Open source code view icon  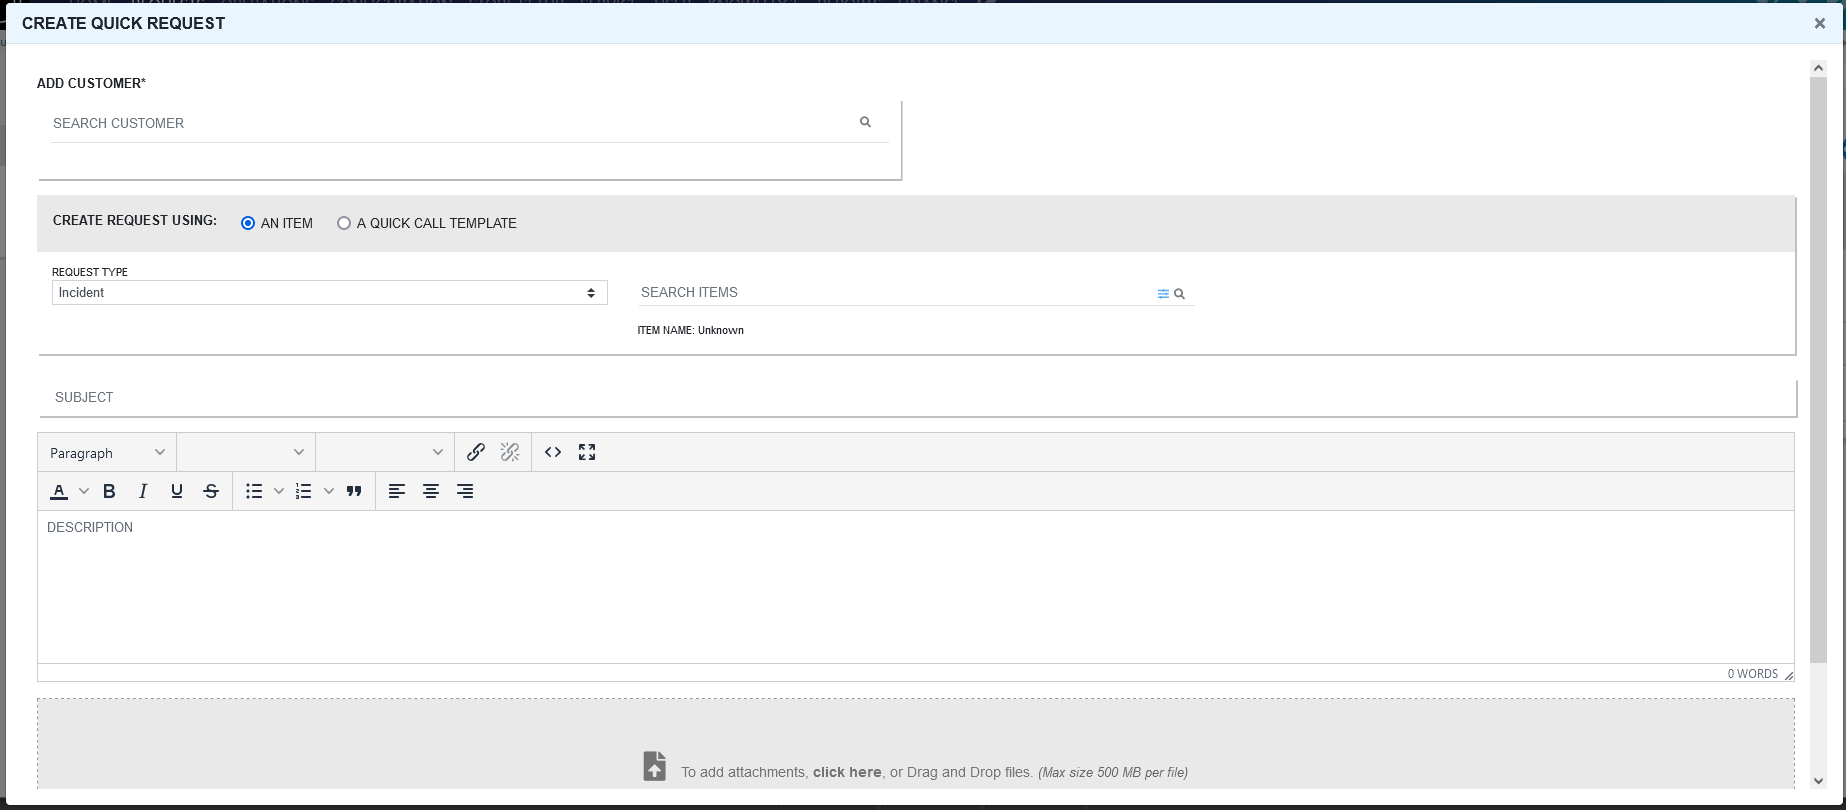click(553, 452)
